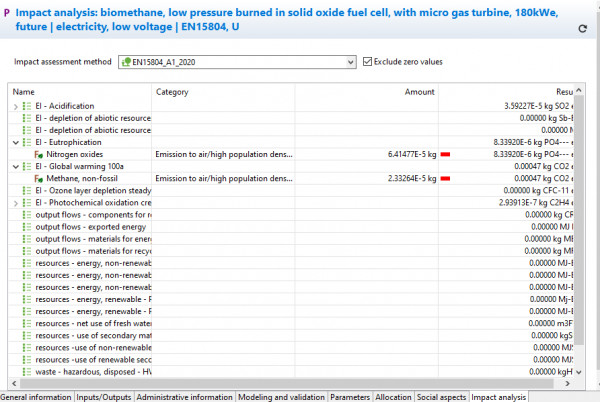The width and height of the screenshot is (600, 402).
Task: Open the Modeling and validation tab
Action: 281,397
